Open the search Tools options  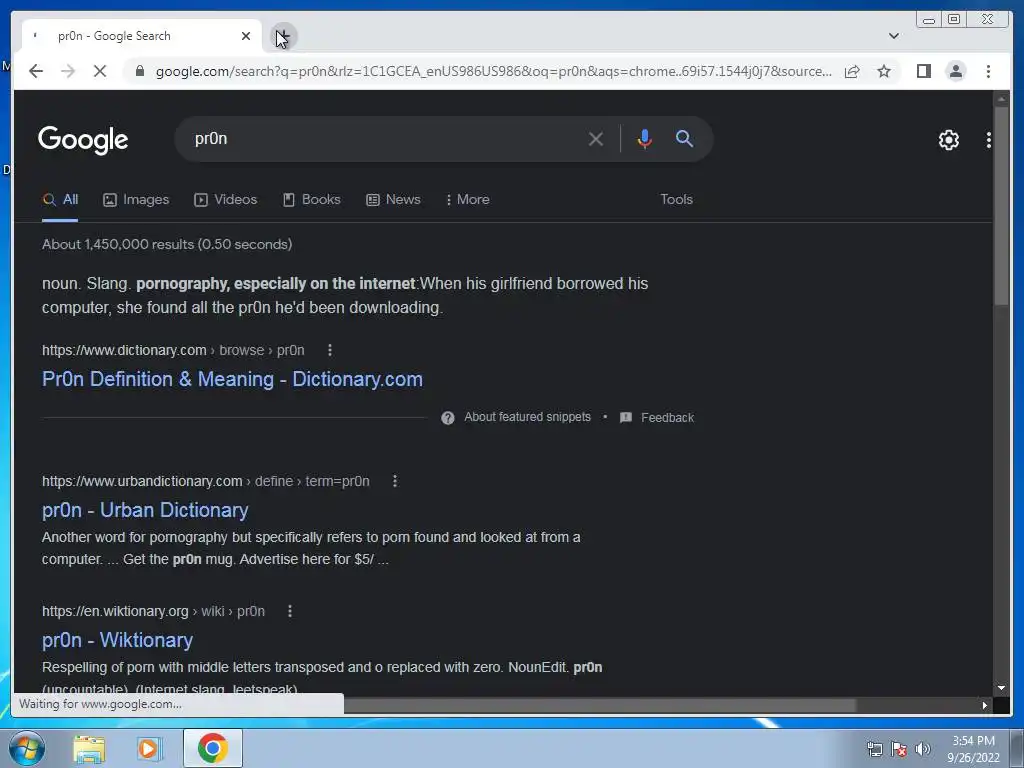[x=677, y=199]
